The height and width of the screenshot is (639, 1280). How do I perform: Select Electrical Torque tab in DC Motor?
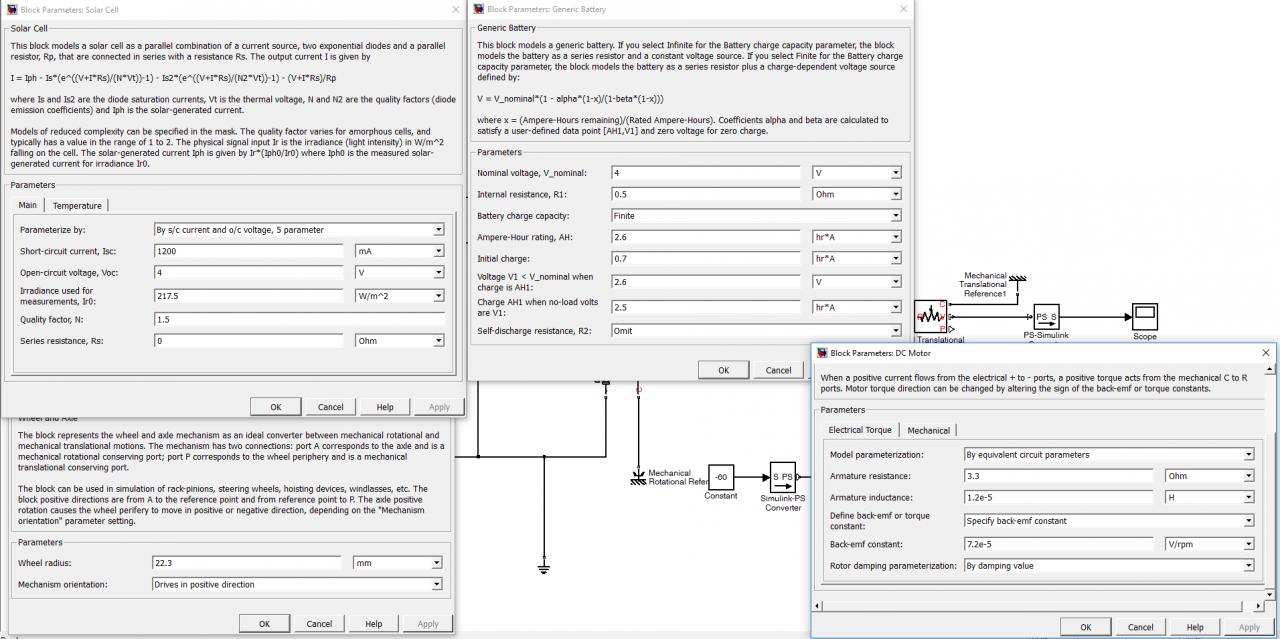(860, 430)
